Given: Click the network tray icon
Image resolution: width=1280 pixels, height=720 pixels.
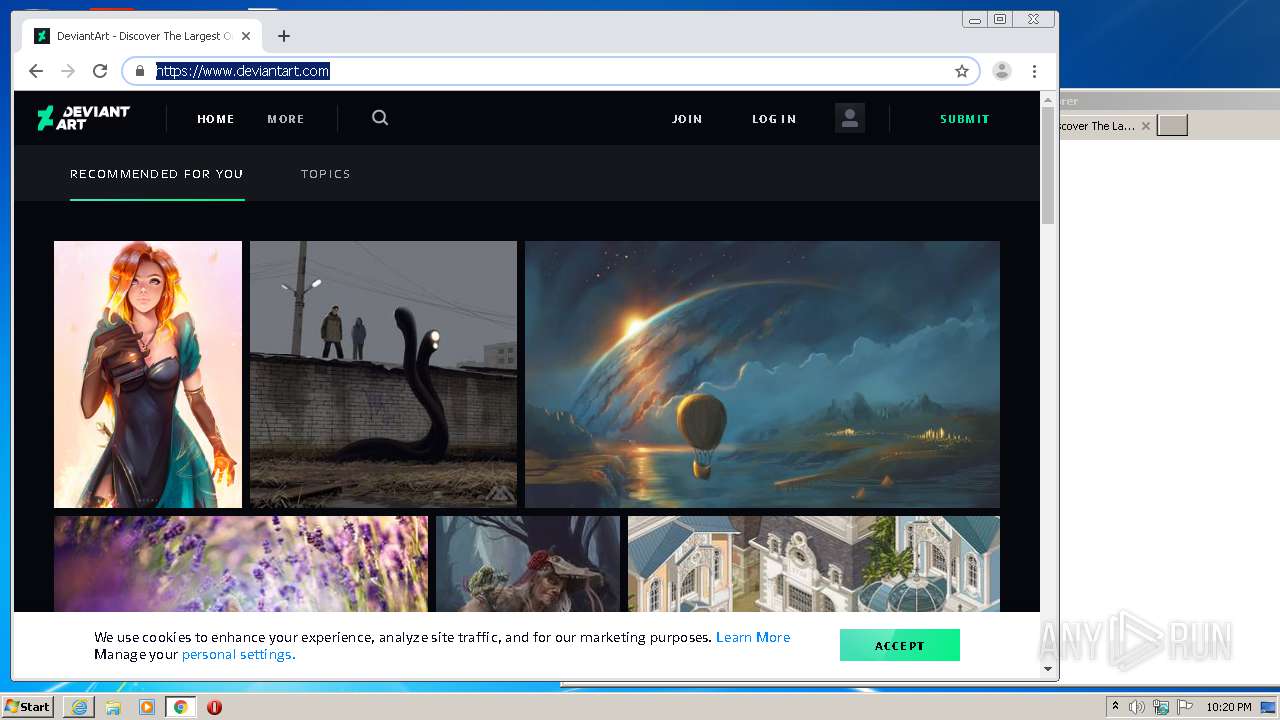Looking at the screenshot, I should click(1161, 707).
